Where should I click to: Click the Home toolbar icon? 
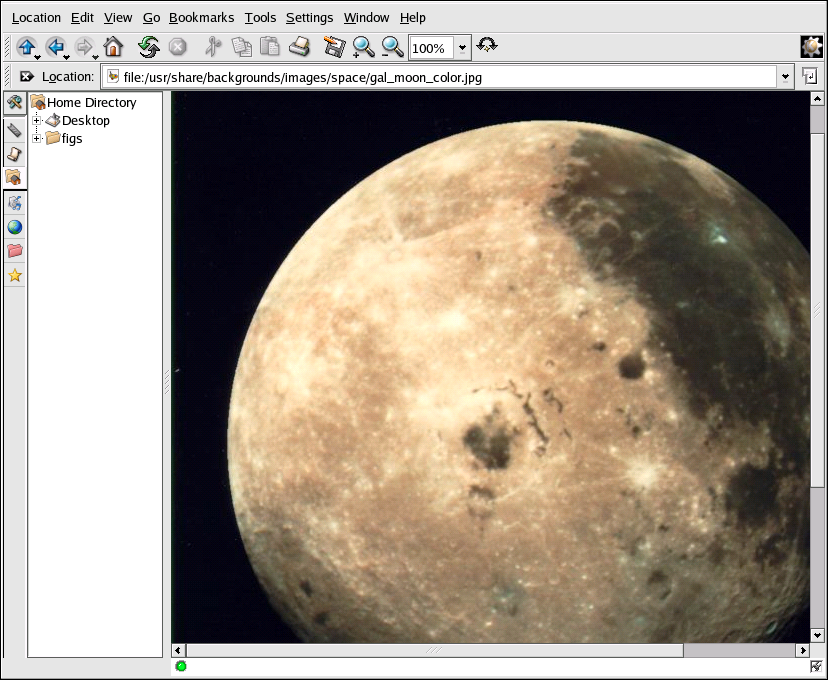coord(113,47)
